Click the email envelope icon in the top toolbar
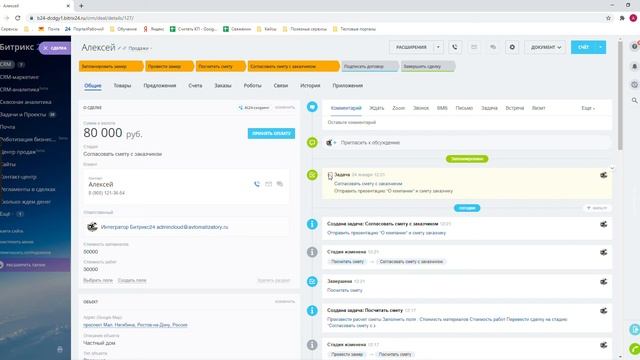 [x=474, y=47]
